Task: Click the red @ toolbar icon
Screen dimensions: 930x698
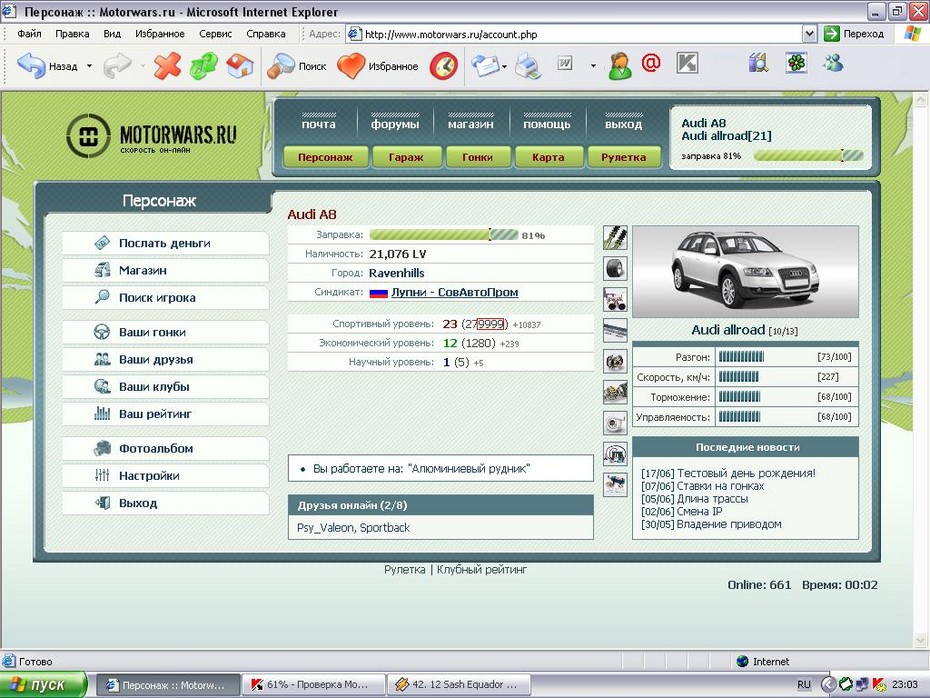Action: click(651, 62)
